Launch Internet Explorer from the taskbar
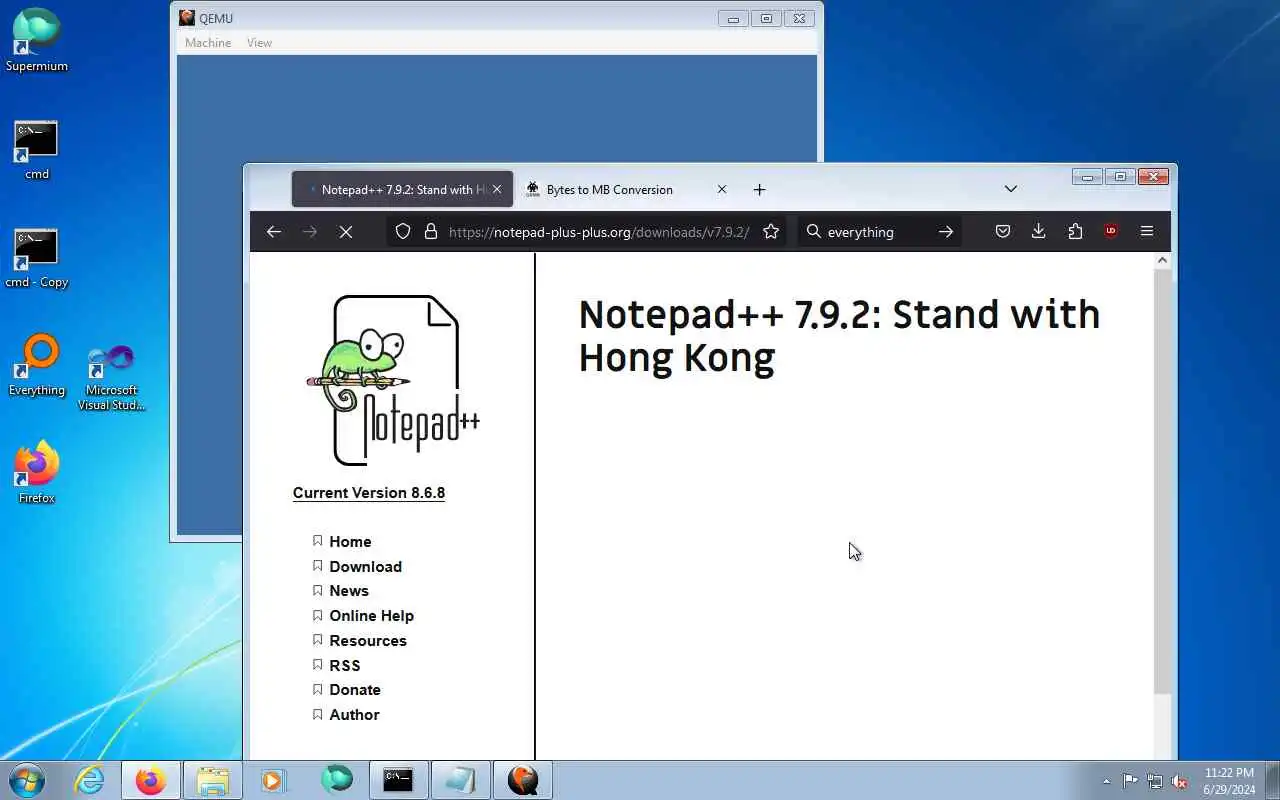This screenshot has width=1280, height=800. (x=90, y=780)
